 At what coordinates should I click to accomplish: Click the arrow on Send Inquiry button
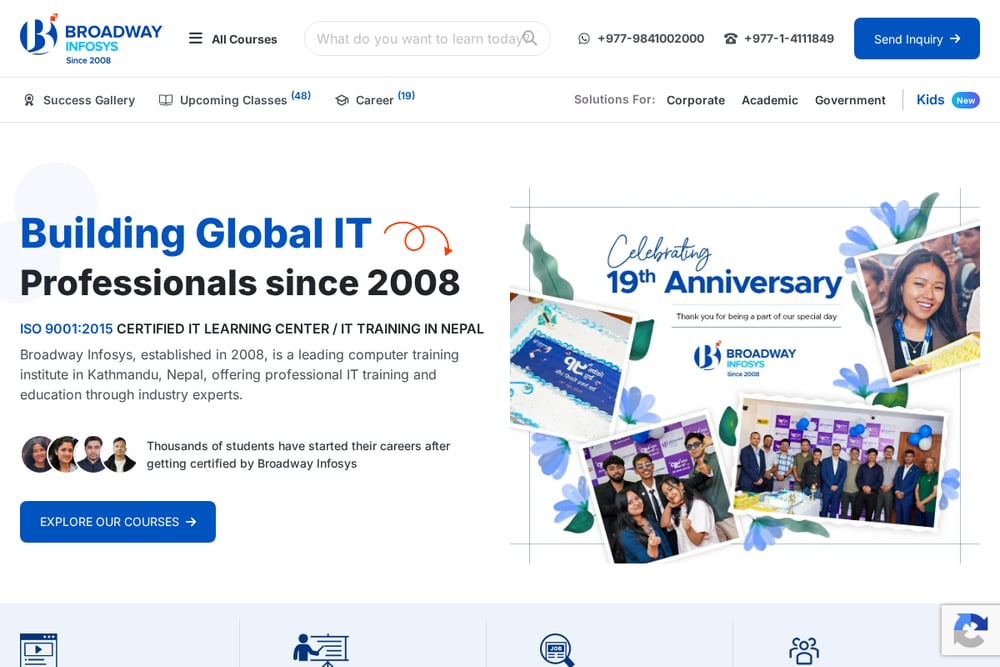[955, 38]
